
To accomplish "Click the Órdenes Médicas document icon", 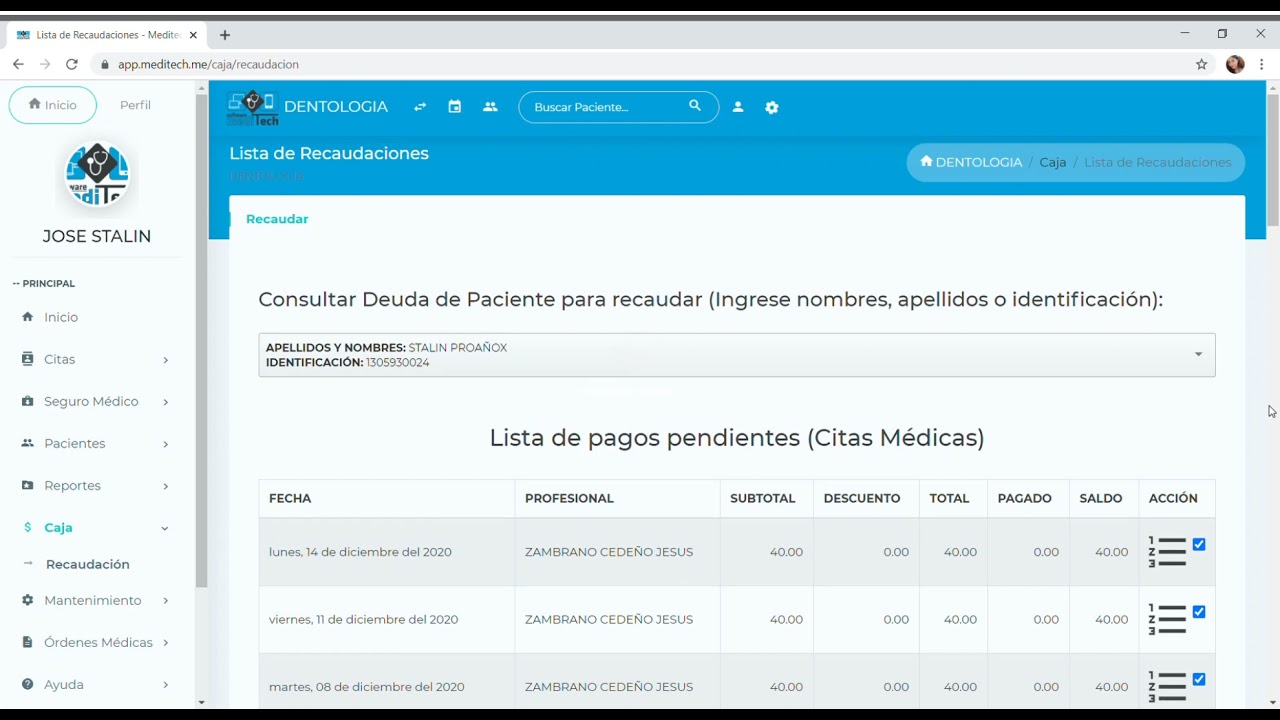I will pos(27,642).
